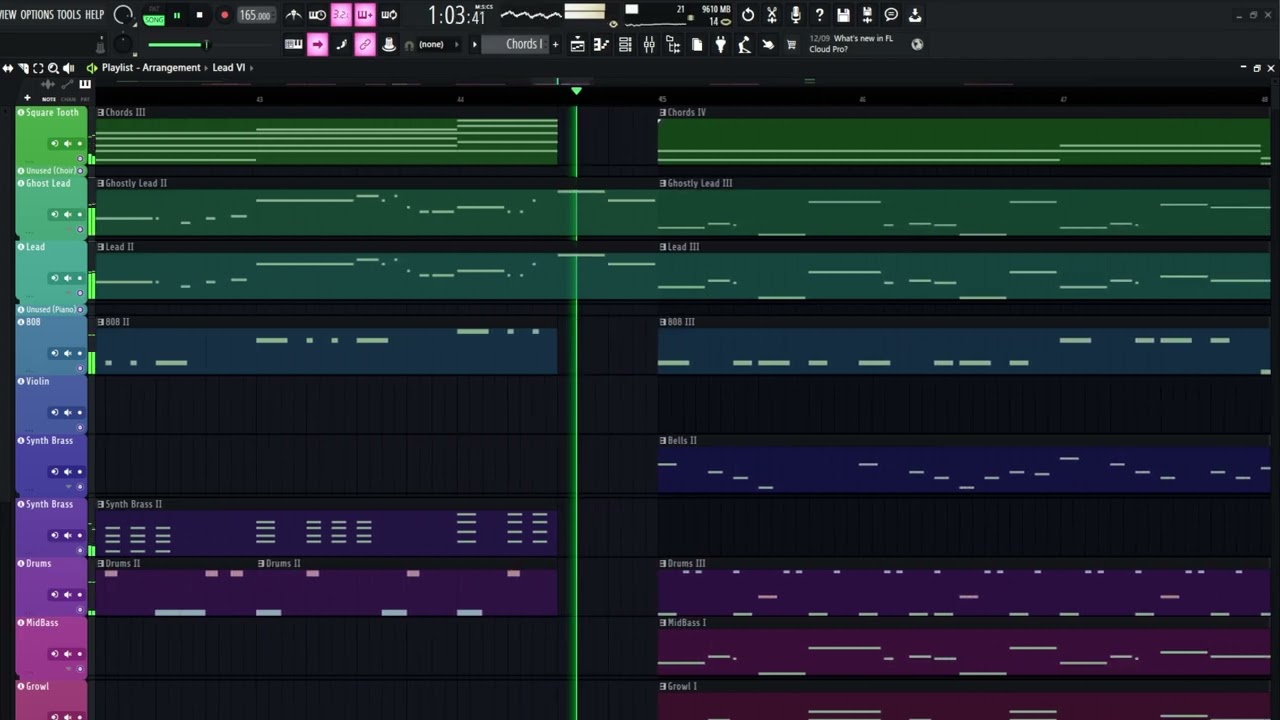Screen dimensions: 1280x720
Task: Open the content library shopping cart icon
Action: pyautogui.click(x=791, y=44)
